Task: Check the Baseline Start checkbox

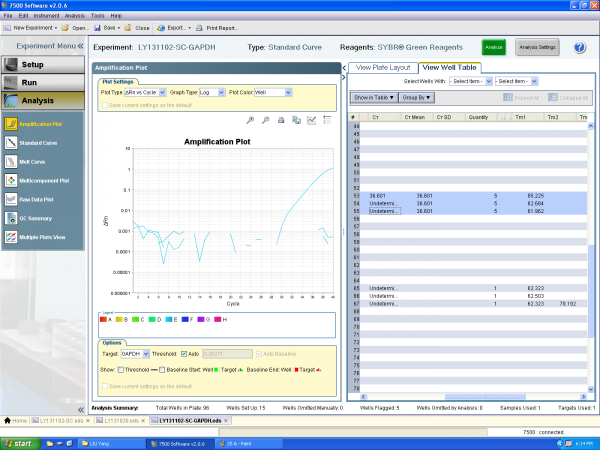Action: pos(163,369)
